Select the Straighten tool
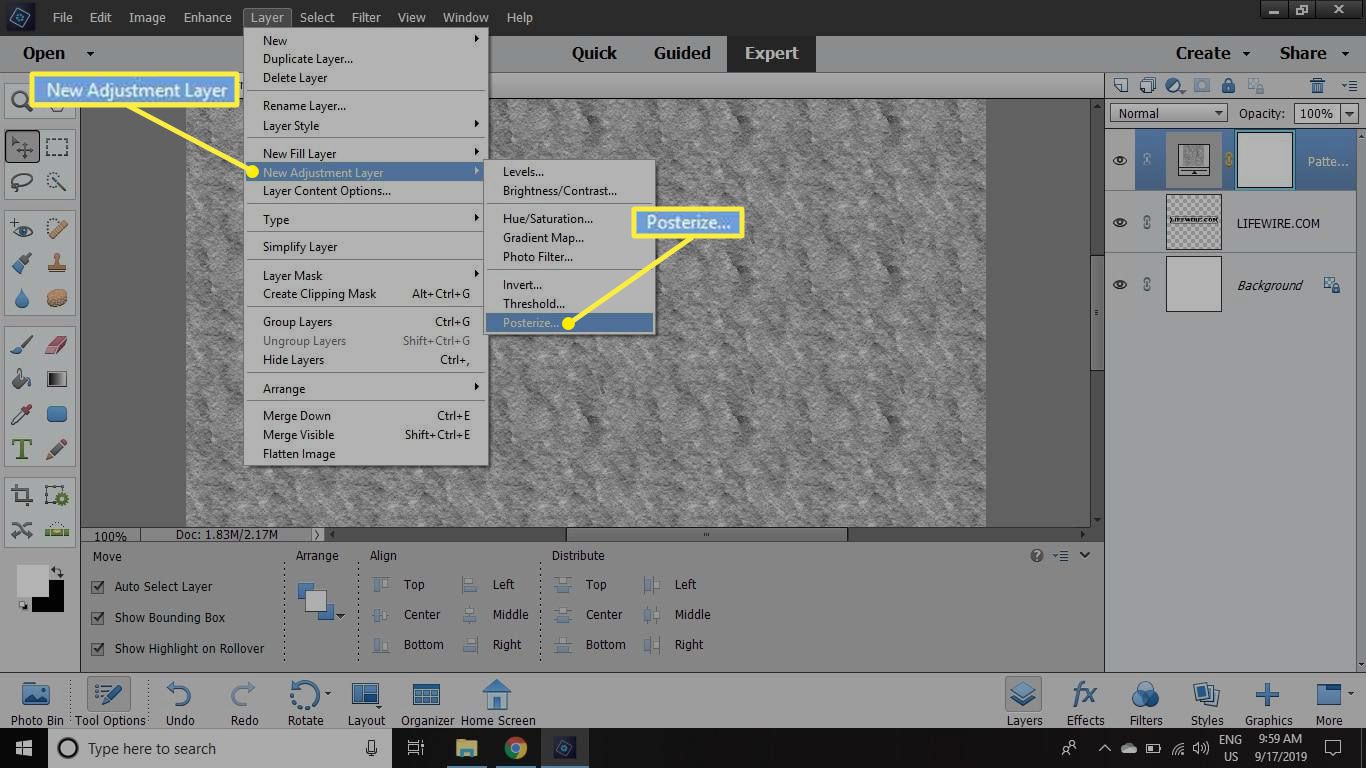This screenshot has height=768, width=1366. 57,529
